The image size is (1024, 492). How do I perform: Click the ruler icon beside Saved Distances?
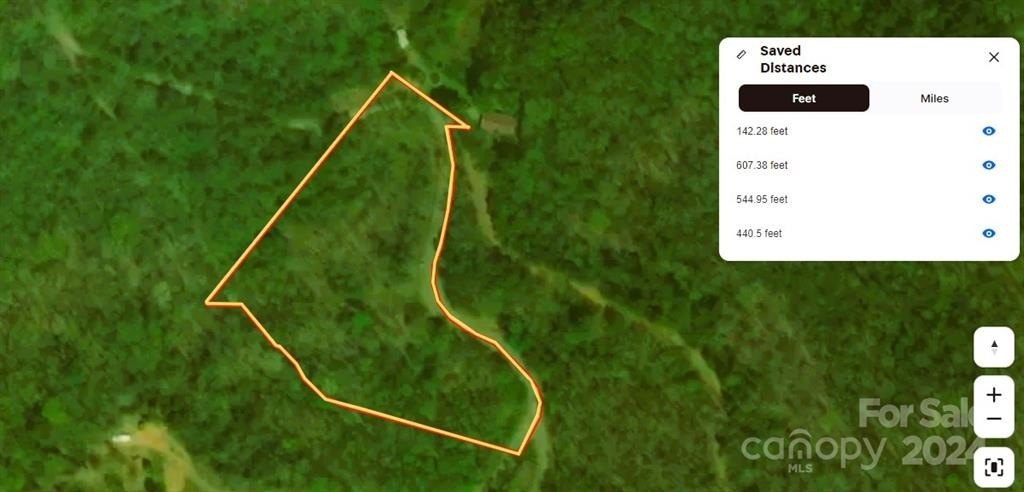tap(741, 55)
